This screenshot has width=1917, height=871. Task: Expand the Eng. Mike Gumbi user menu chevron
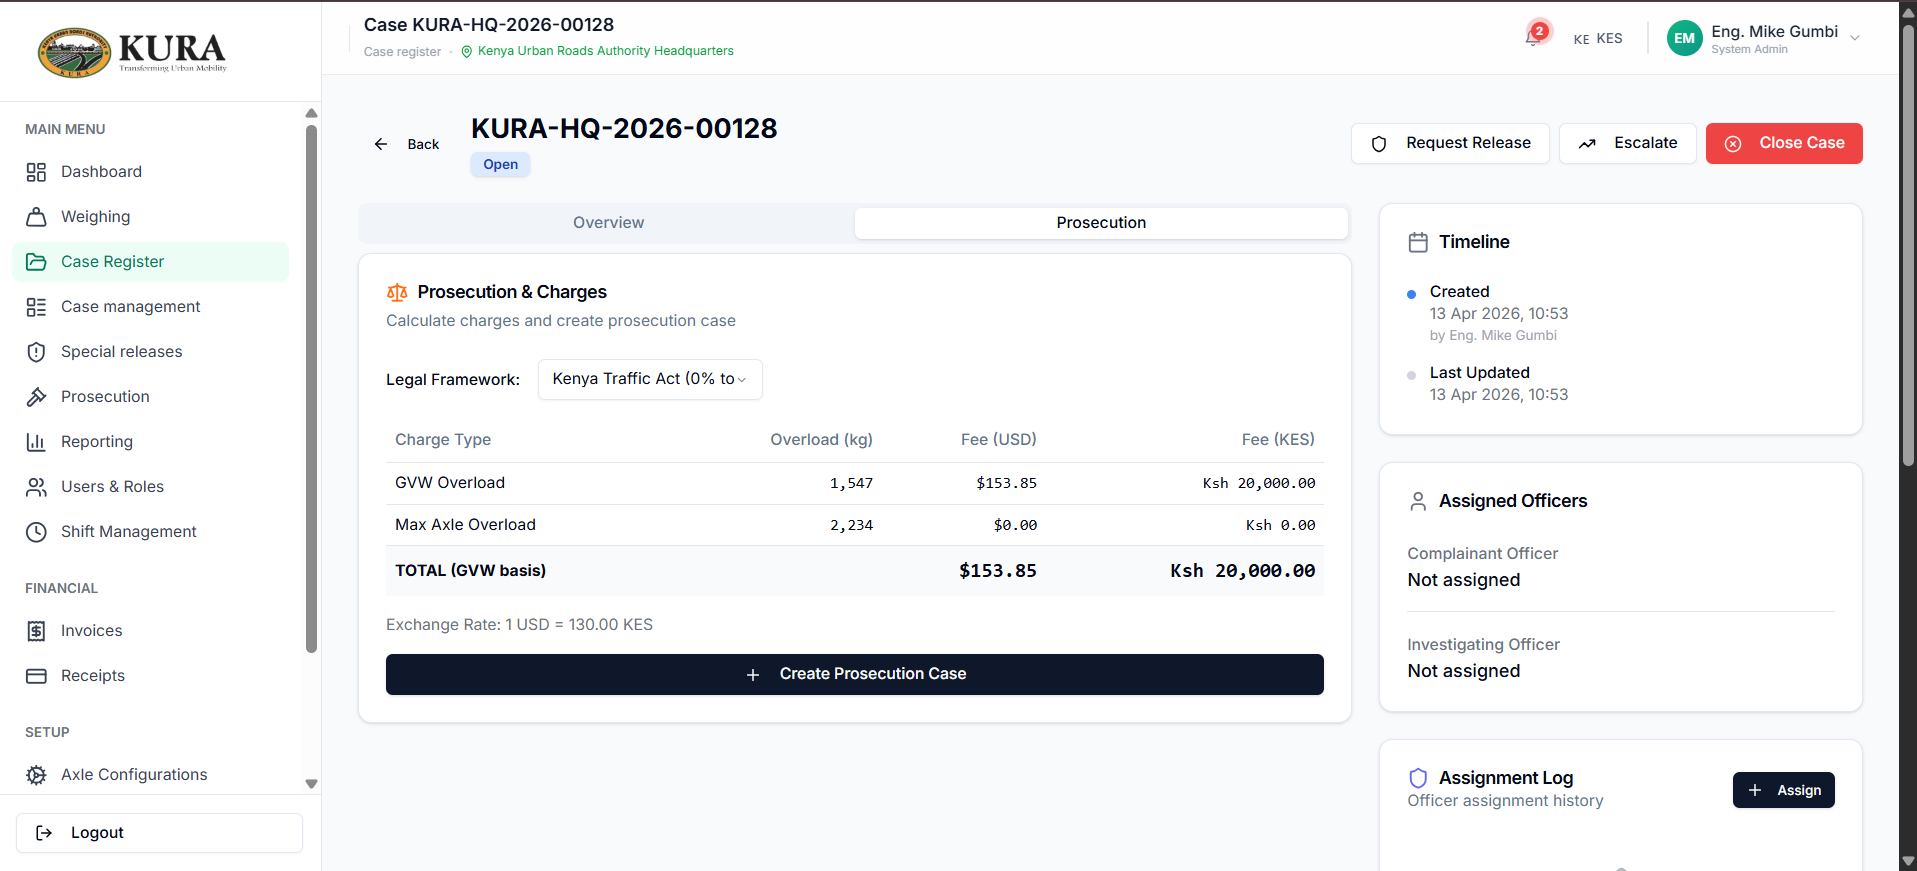point(1855,38)
